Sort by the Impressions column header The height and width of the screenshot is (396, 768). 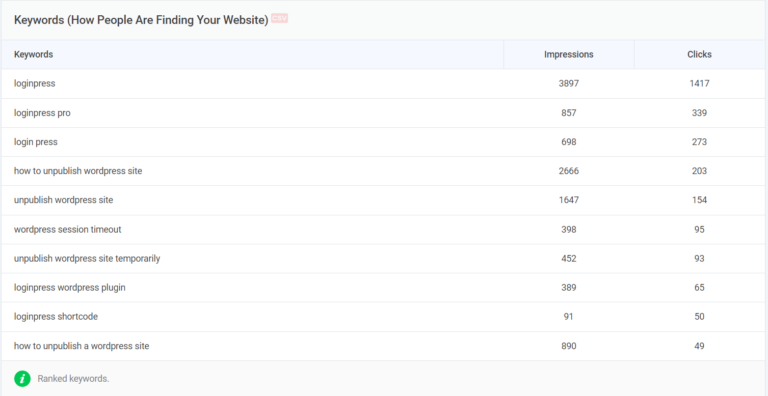(569, 54)
